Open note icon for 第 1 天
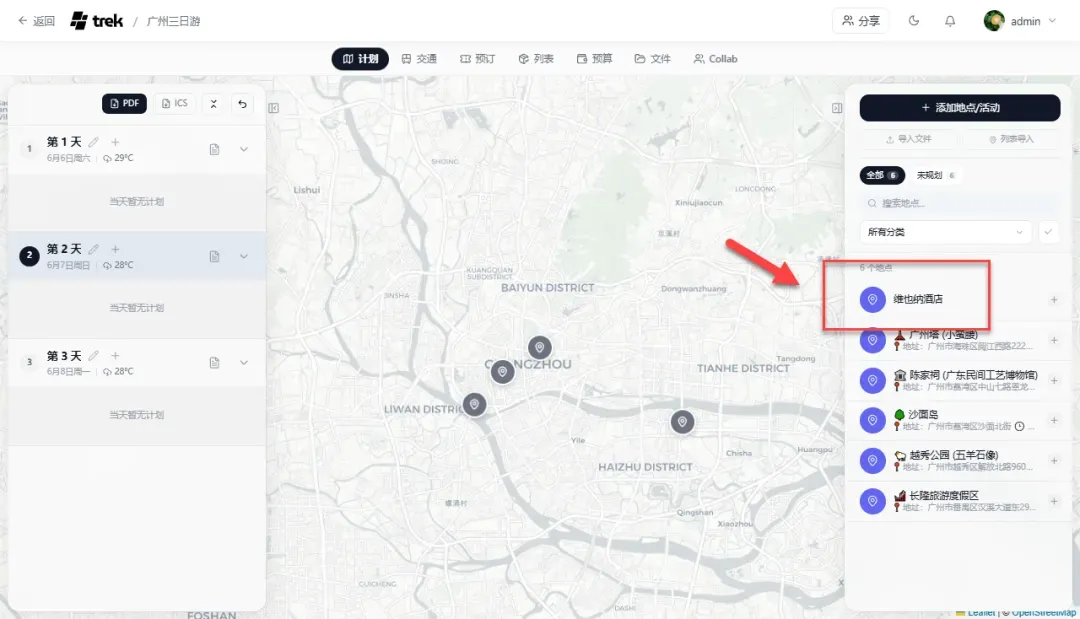The image size is (1080, 619). 214,149
